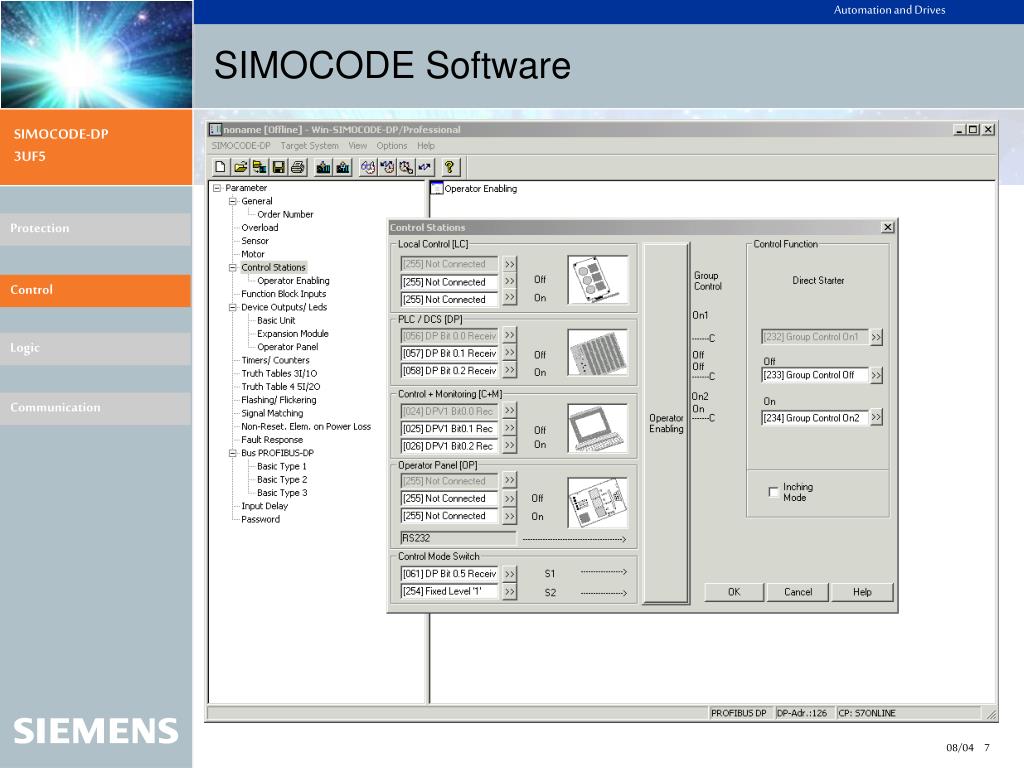Click the Print toolbar icon

click(297, 167)
